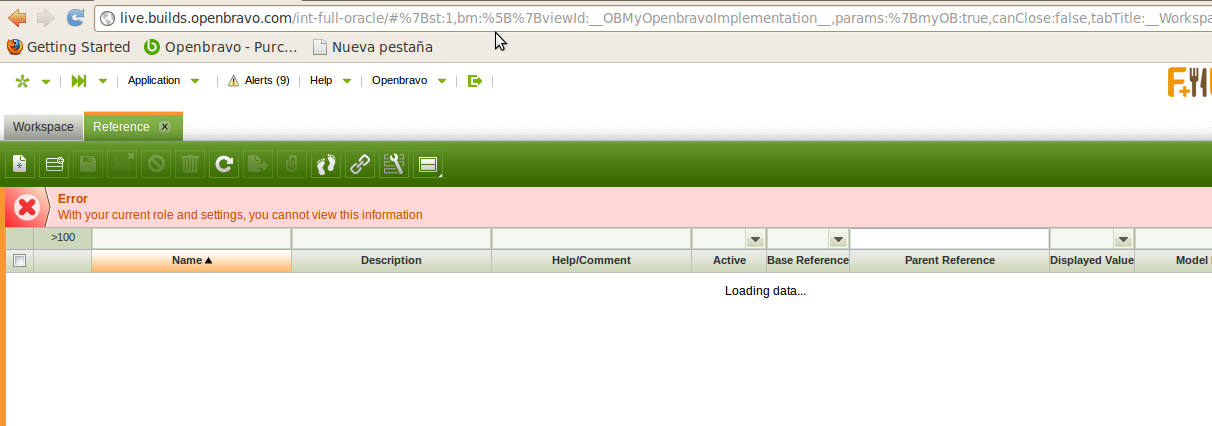Click the green logout icon
This screenshot has width=1212, height=426.
[x=475, y=81]
